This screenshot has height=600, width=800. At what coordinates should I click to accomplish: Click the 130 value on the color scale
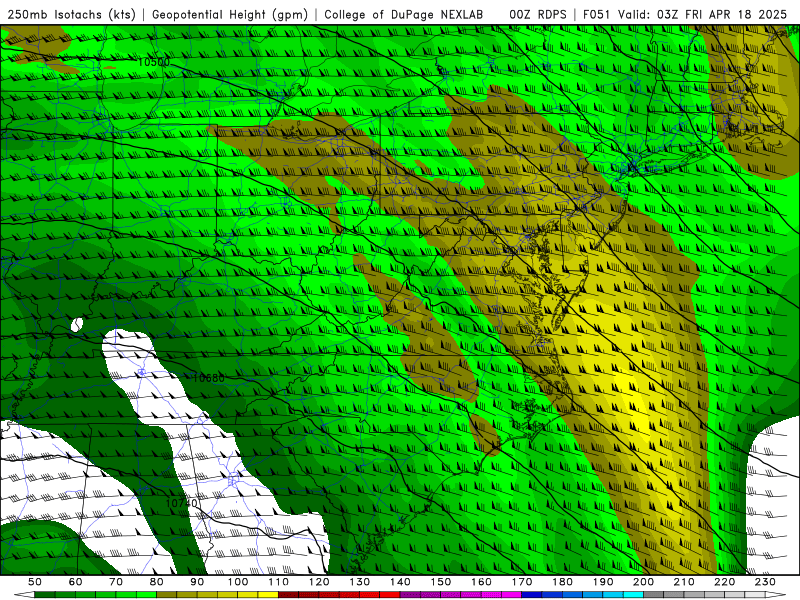(x=360, y=582)
